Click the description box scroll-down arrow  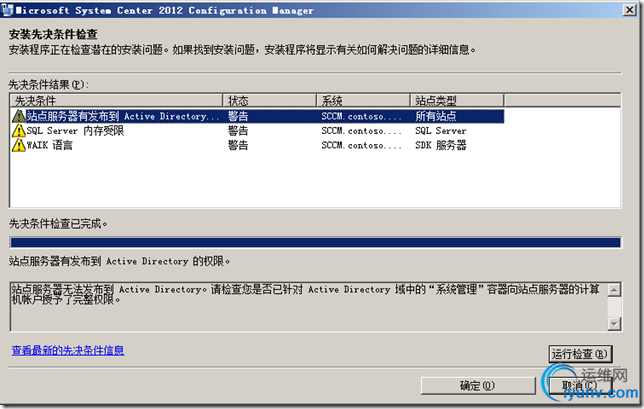click(x=614, y=324)
